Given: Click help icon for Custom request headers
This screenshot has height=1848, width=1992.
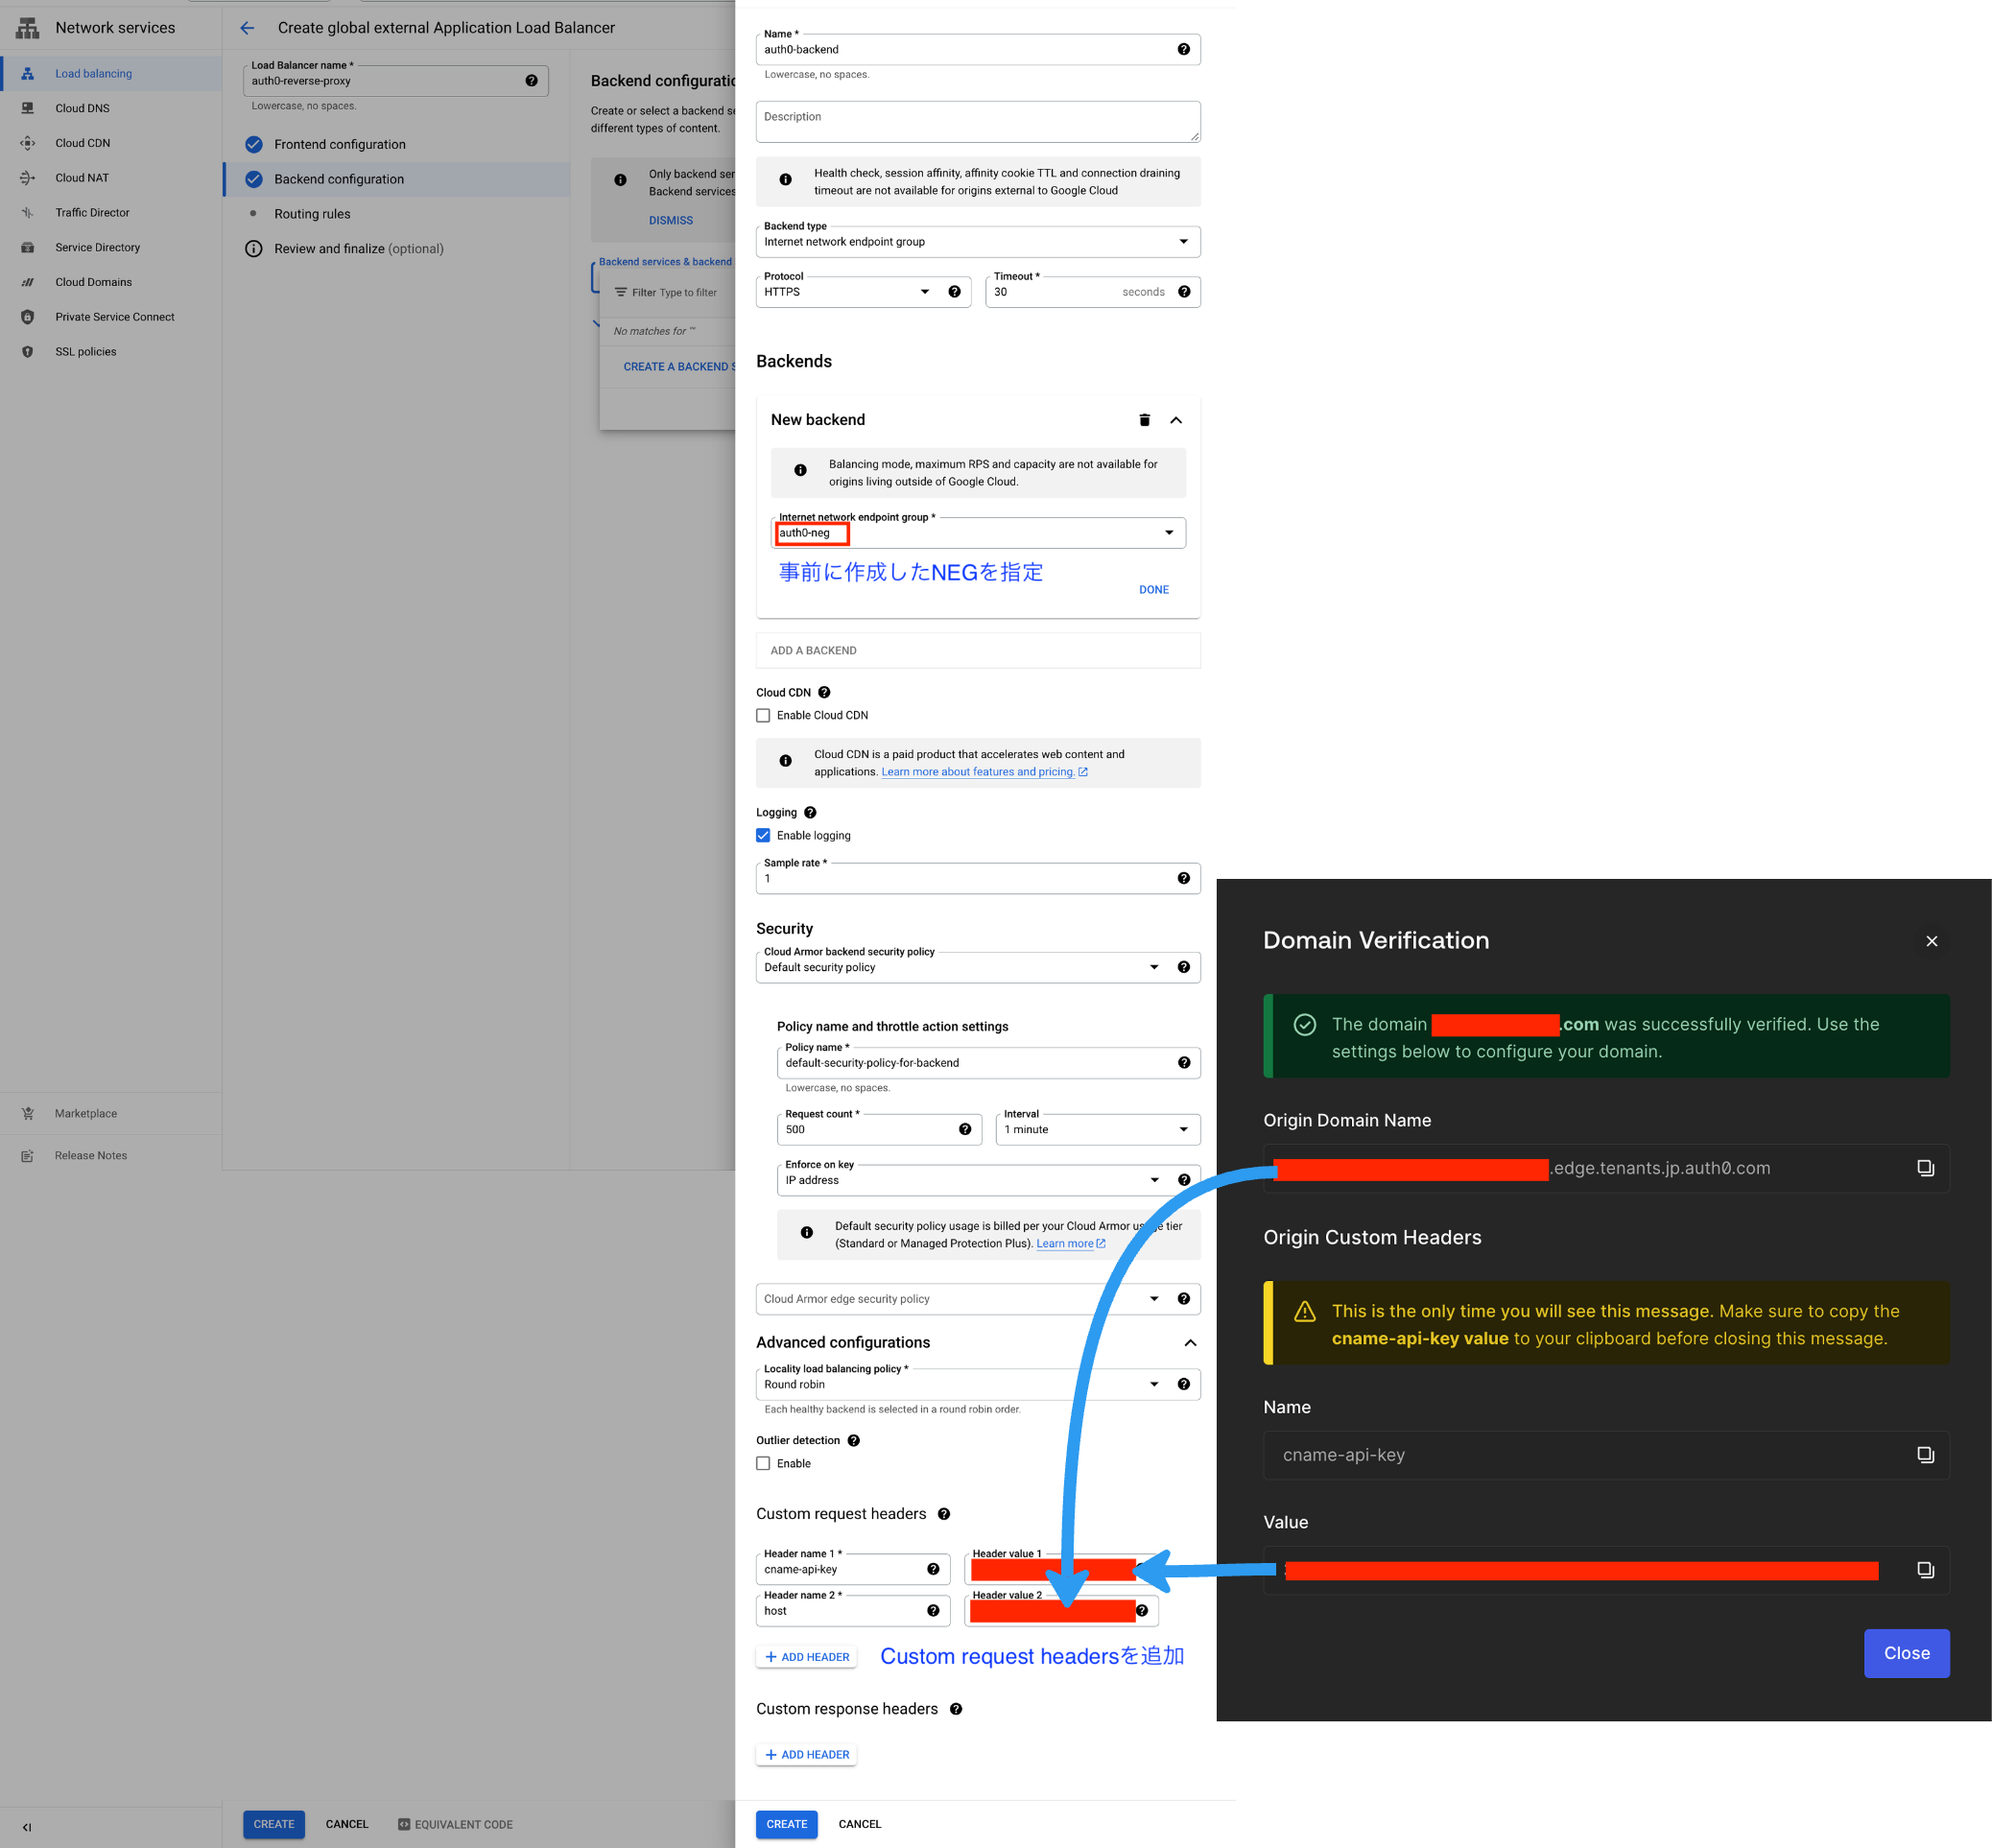Looking at the screenshot, I should pyautogui.click(x=944, y=1514).
